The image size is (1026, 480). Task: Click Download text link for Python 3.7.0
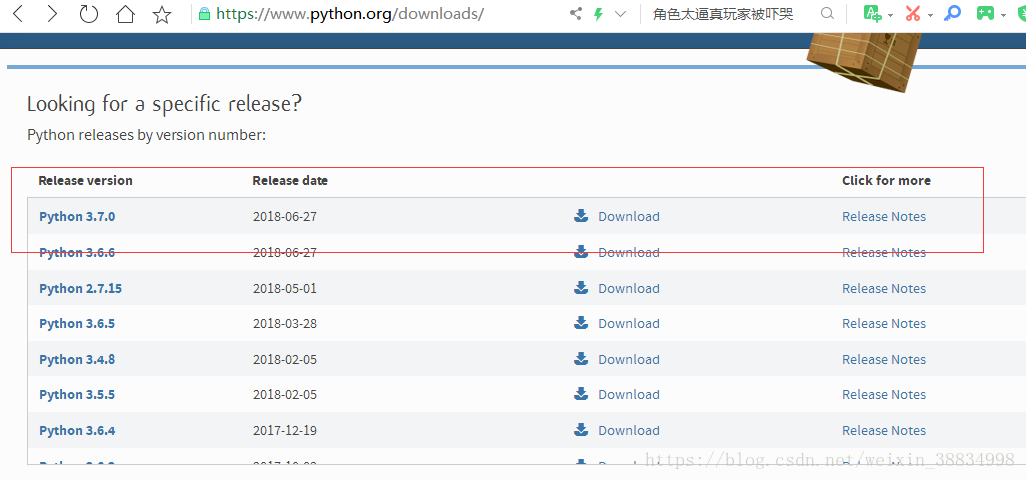pyautogui.click(x=629, y=216)
